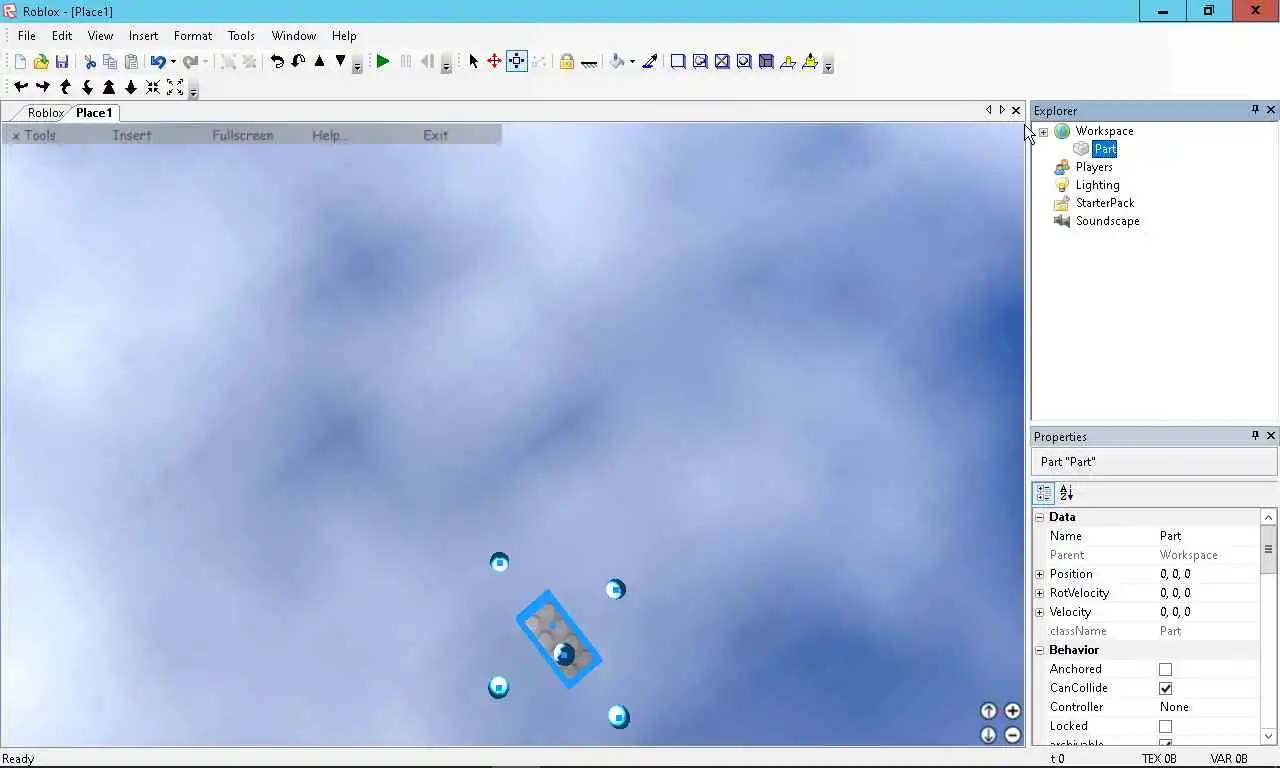Select the arrow pointer tool

tap(474, 62)
